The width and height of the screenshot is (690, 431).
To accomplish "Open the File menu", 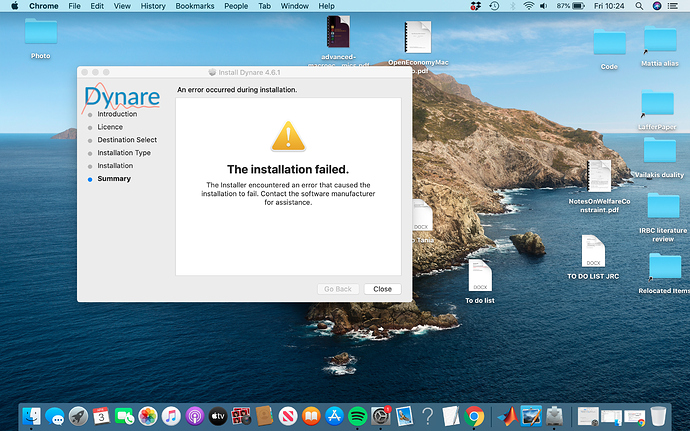I will pyautogui.click(x=74, y=6).
